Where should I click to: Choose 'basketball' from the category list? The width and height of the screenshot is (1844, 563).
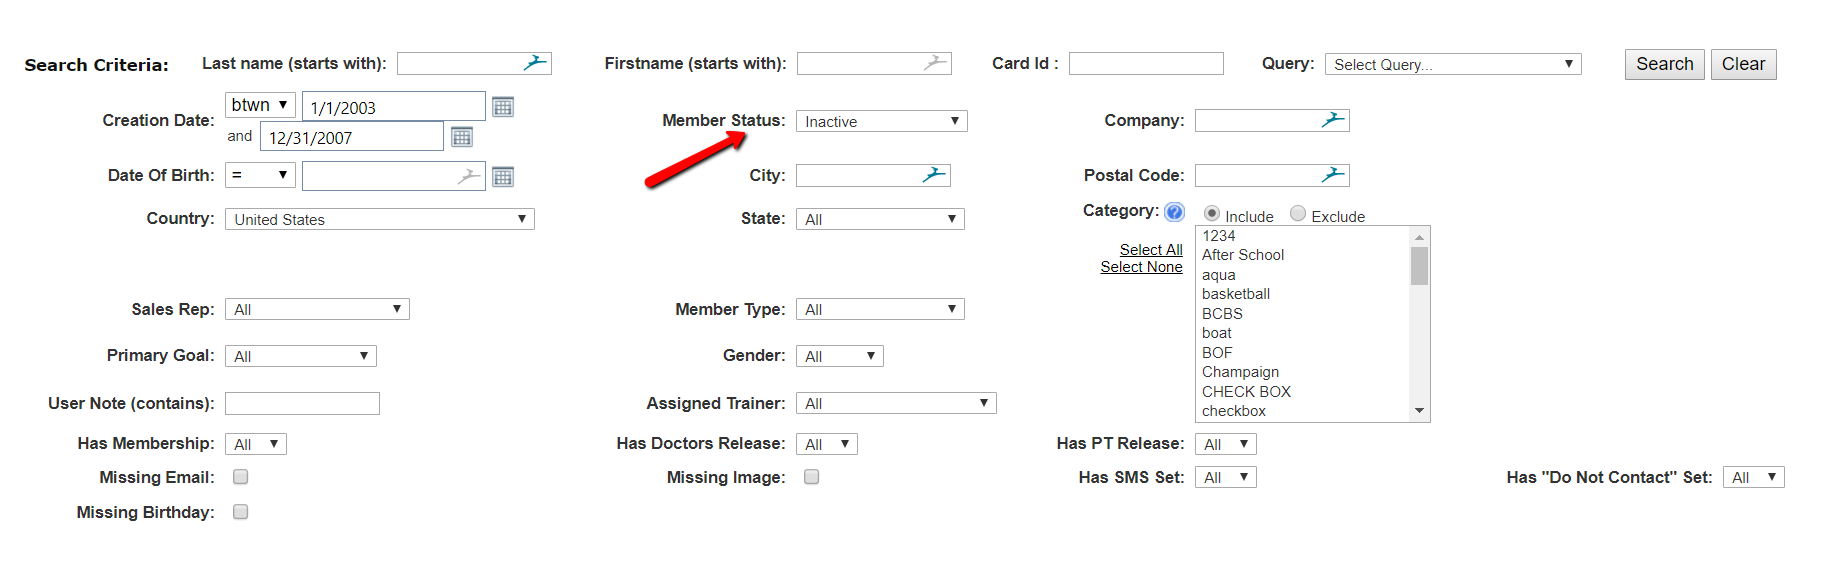pyautogui.click(x=1236, y=294)
